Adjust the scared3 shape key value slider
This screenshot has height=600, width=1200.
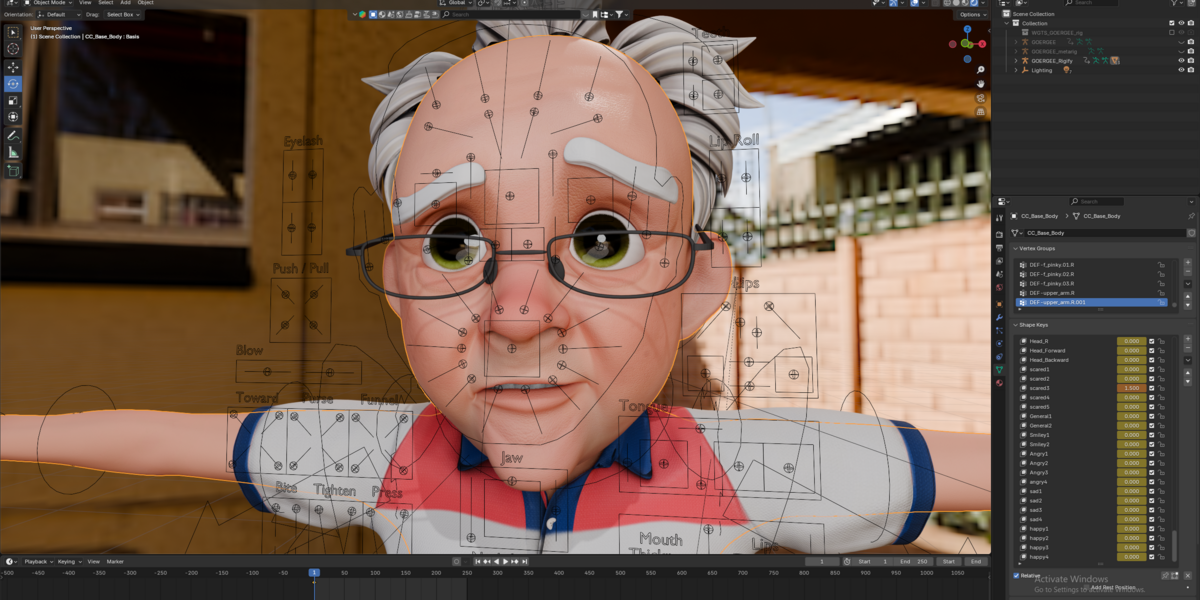[1131, 388]
